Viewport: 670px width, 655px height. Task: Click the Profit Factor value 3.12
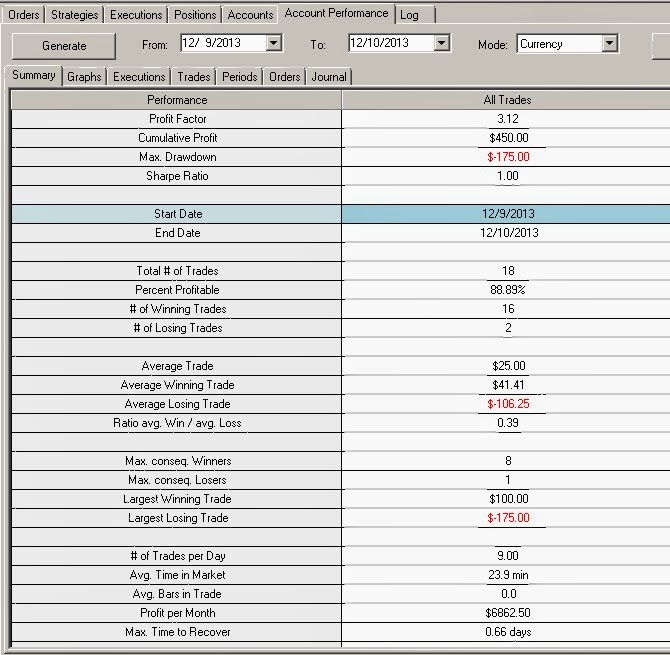(x=508, y=119)
